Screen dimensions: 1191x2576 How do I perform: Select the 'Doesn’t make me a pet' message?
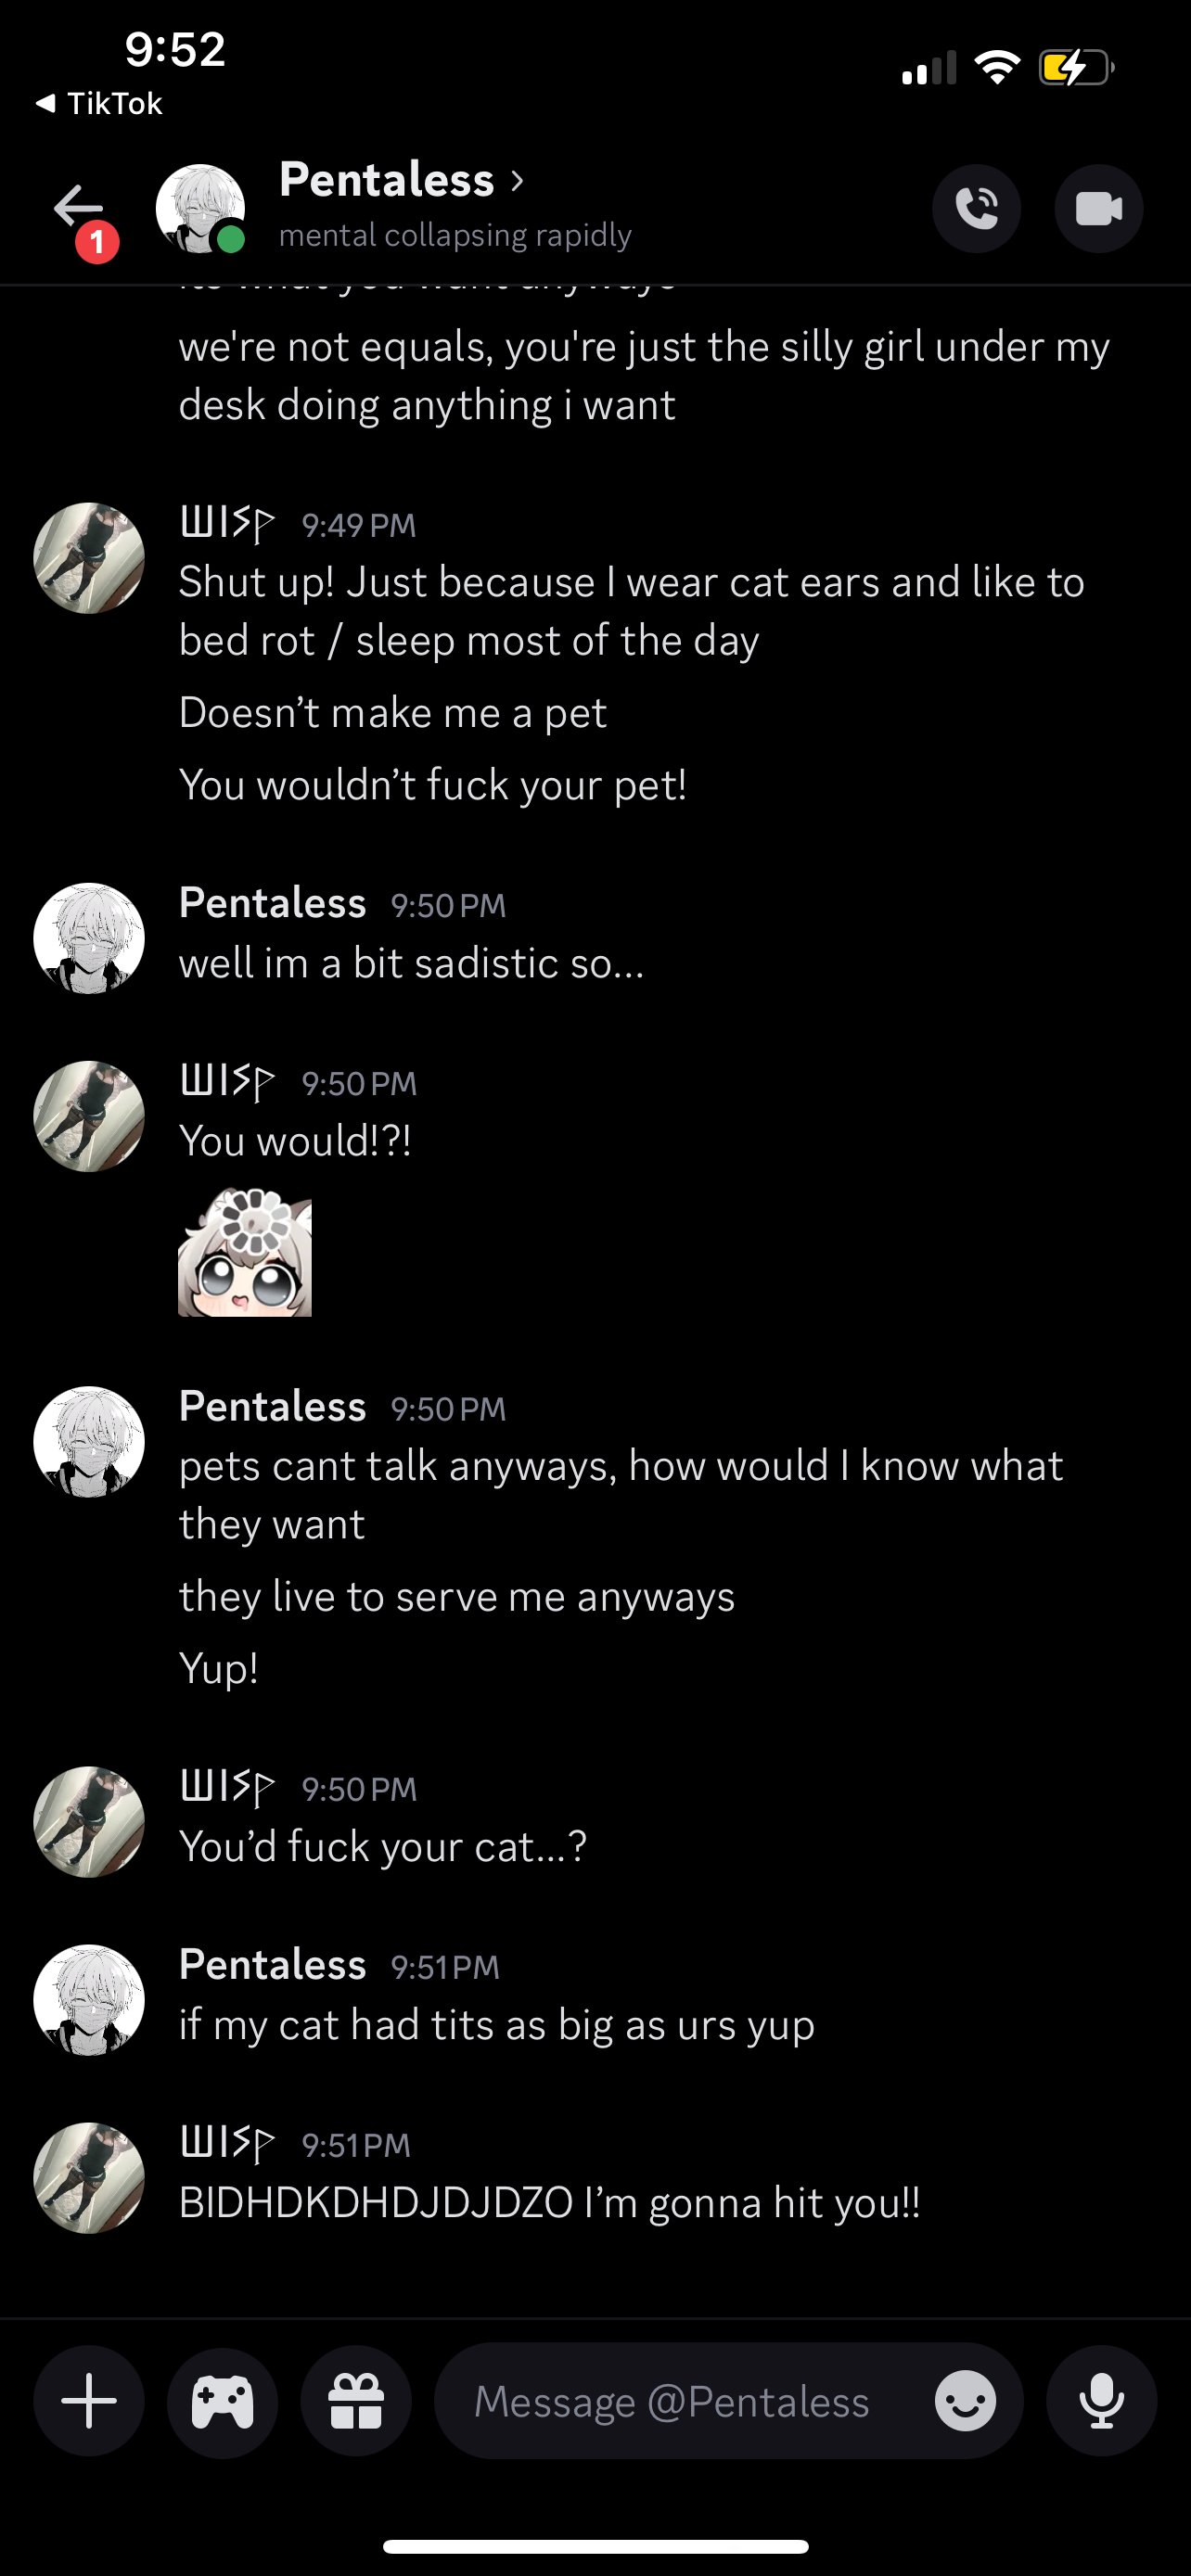(x=392, y=713)
